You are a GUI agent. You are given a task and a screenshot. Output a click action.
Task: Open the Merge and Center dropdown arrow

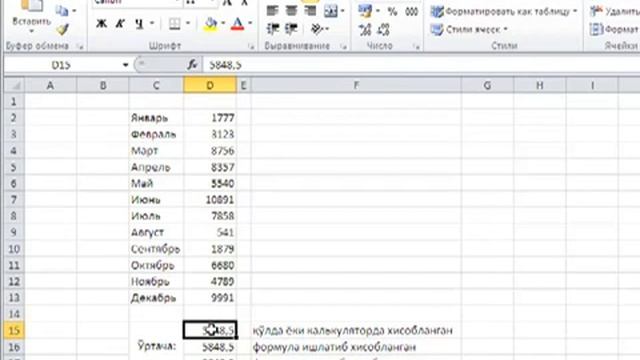point(342,11)
